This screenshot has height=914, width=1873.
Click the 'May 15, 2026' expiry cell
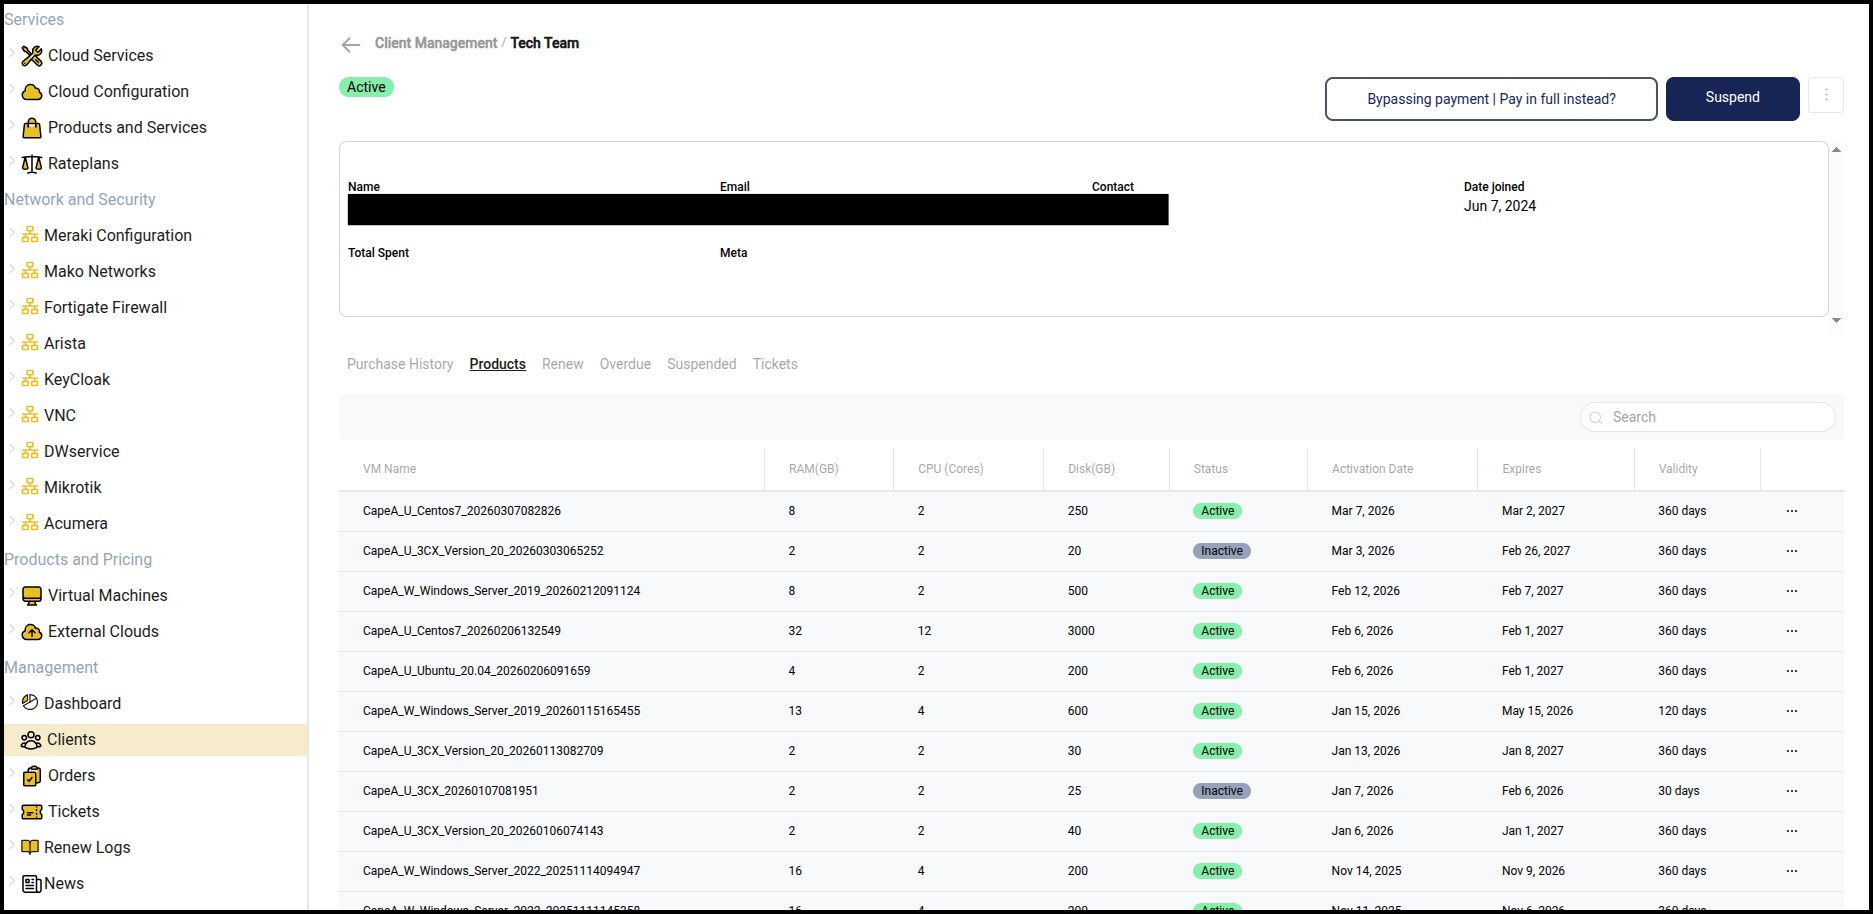point(1537,711)
